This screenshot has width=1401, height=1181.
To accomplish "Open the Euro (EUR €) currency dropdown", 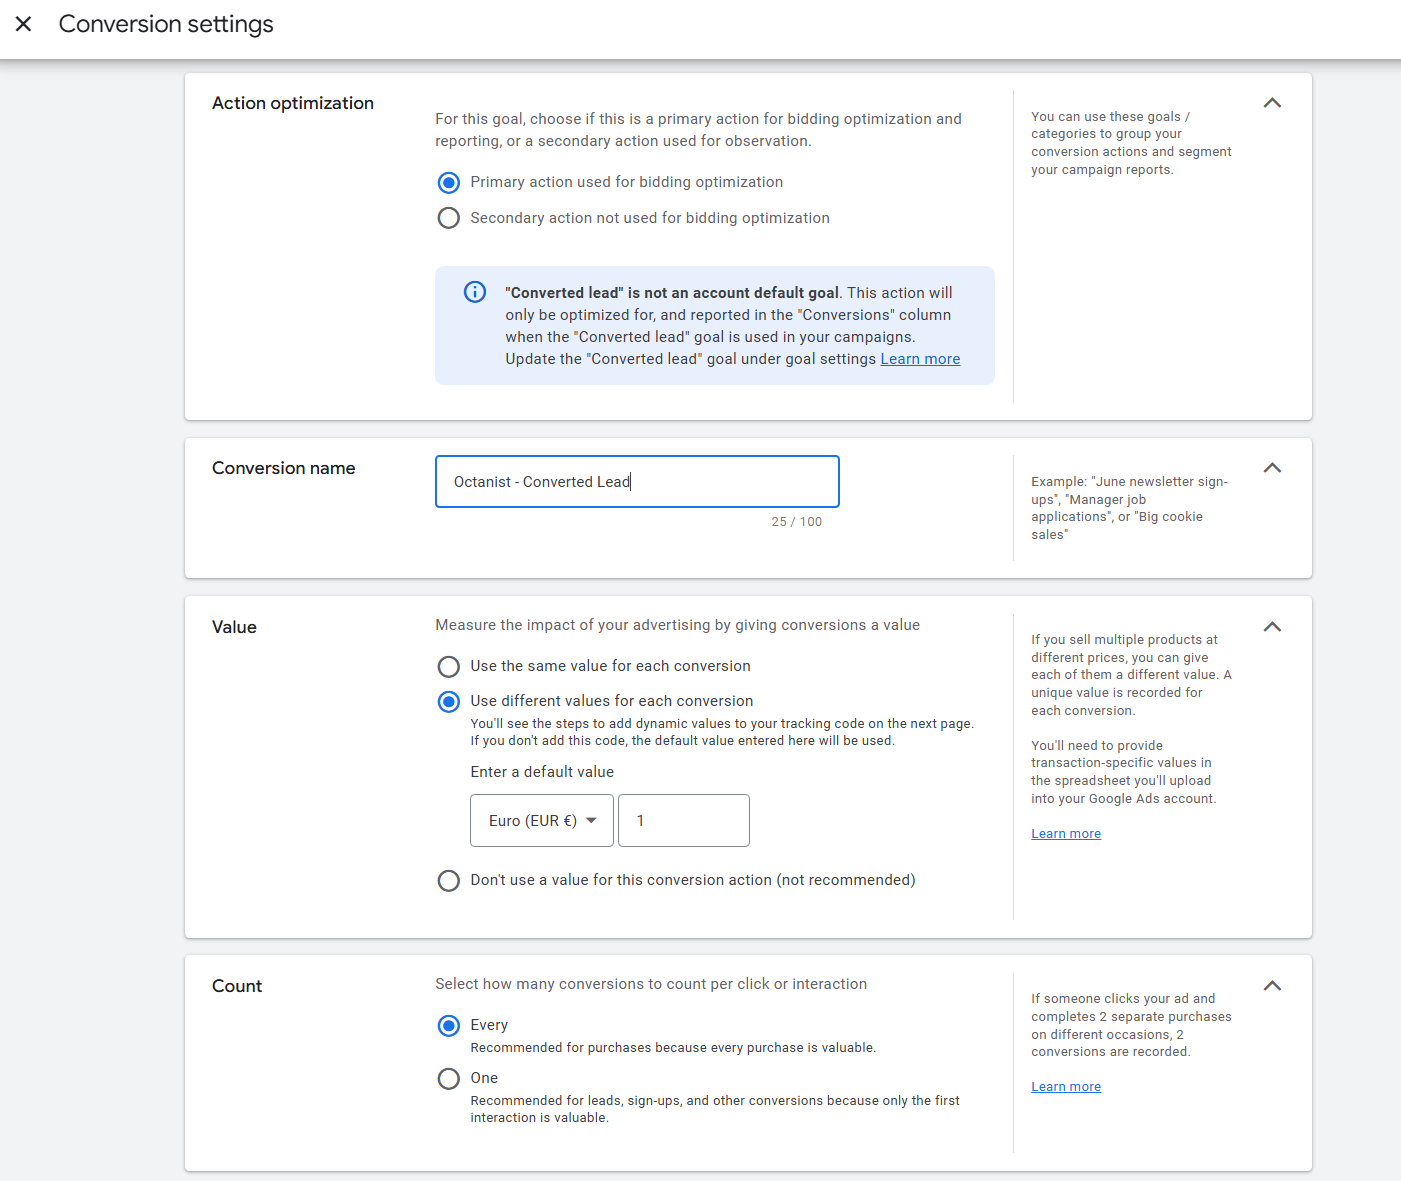I will (x=541, y=820).
